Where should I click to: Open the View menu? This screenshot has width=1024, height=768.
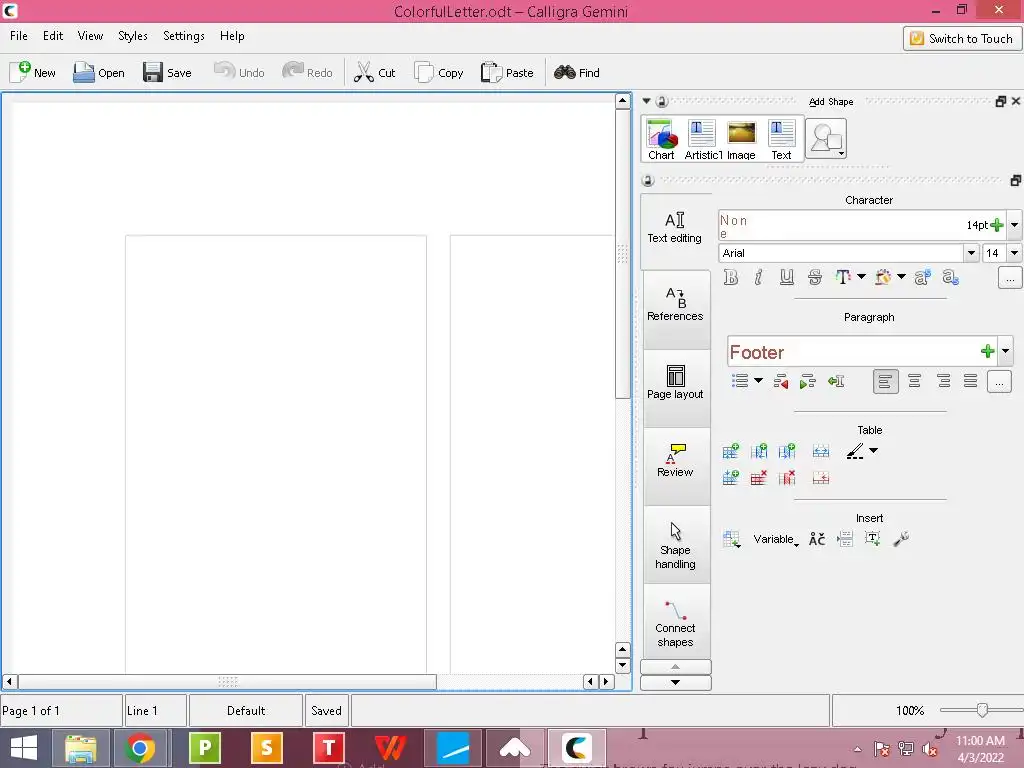coord(90,36)
